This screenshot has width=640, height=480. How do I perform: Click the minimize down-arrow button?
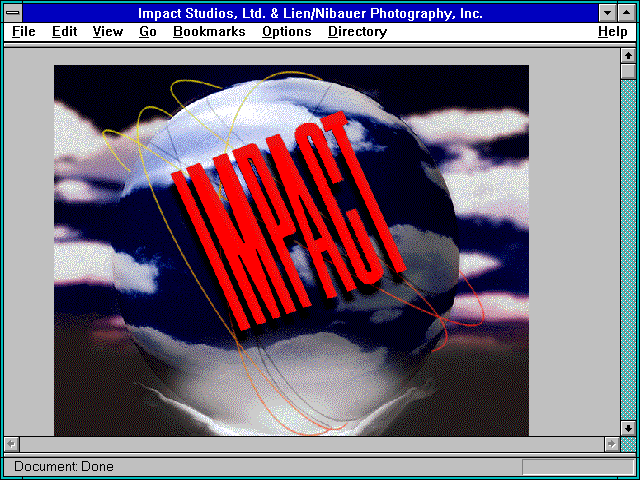[607, 13]
